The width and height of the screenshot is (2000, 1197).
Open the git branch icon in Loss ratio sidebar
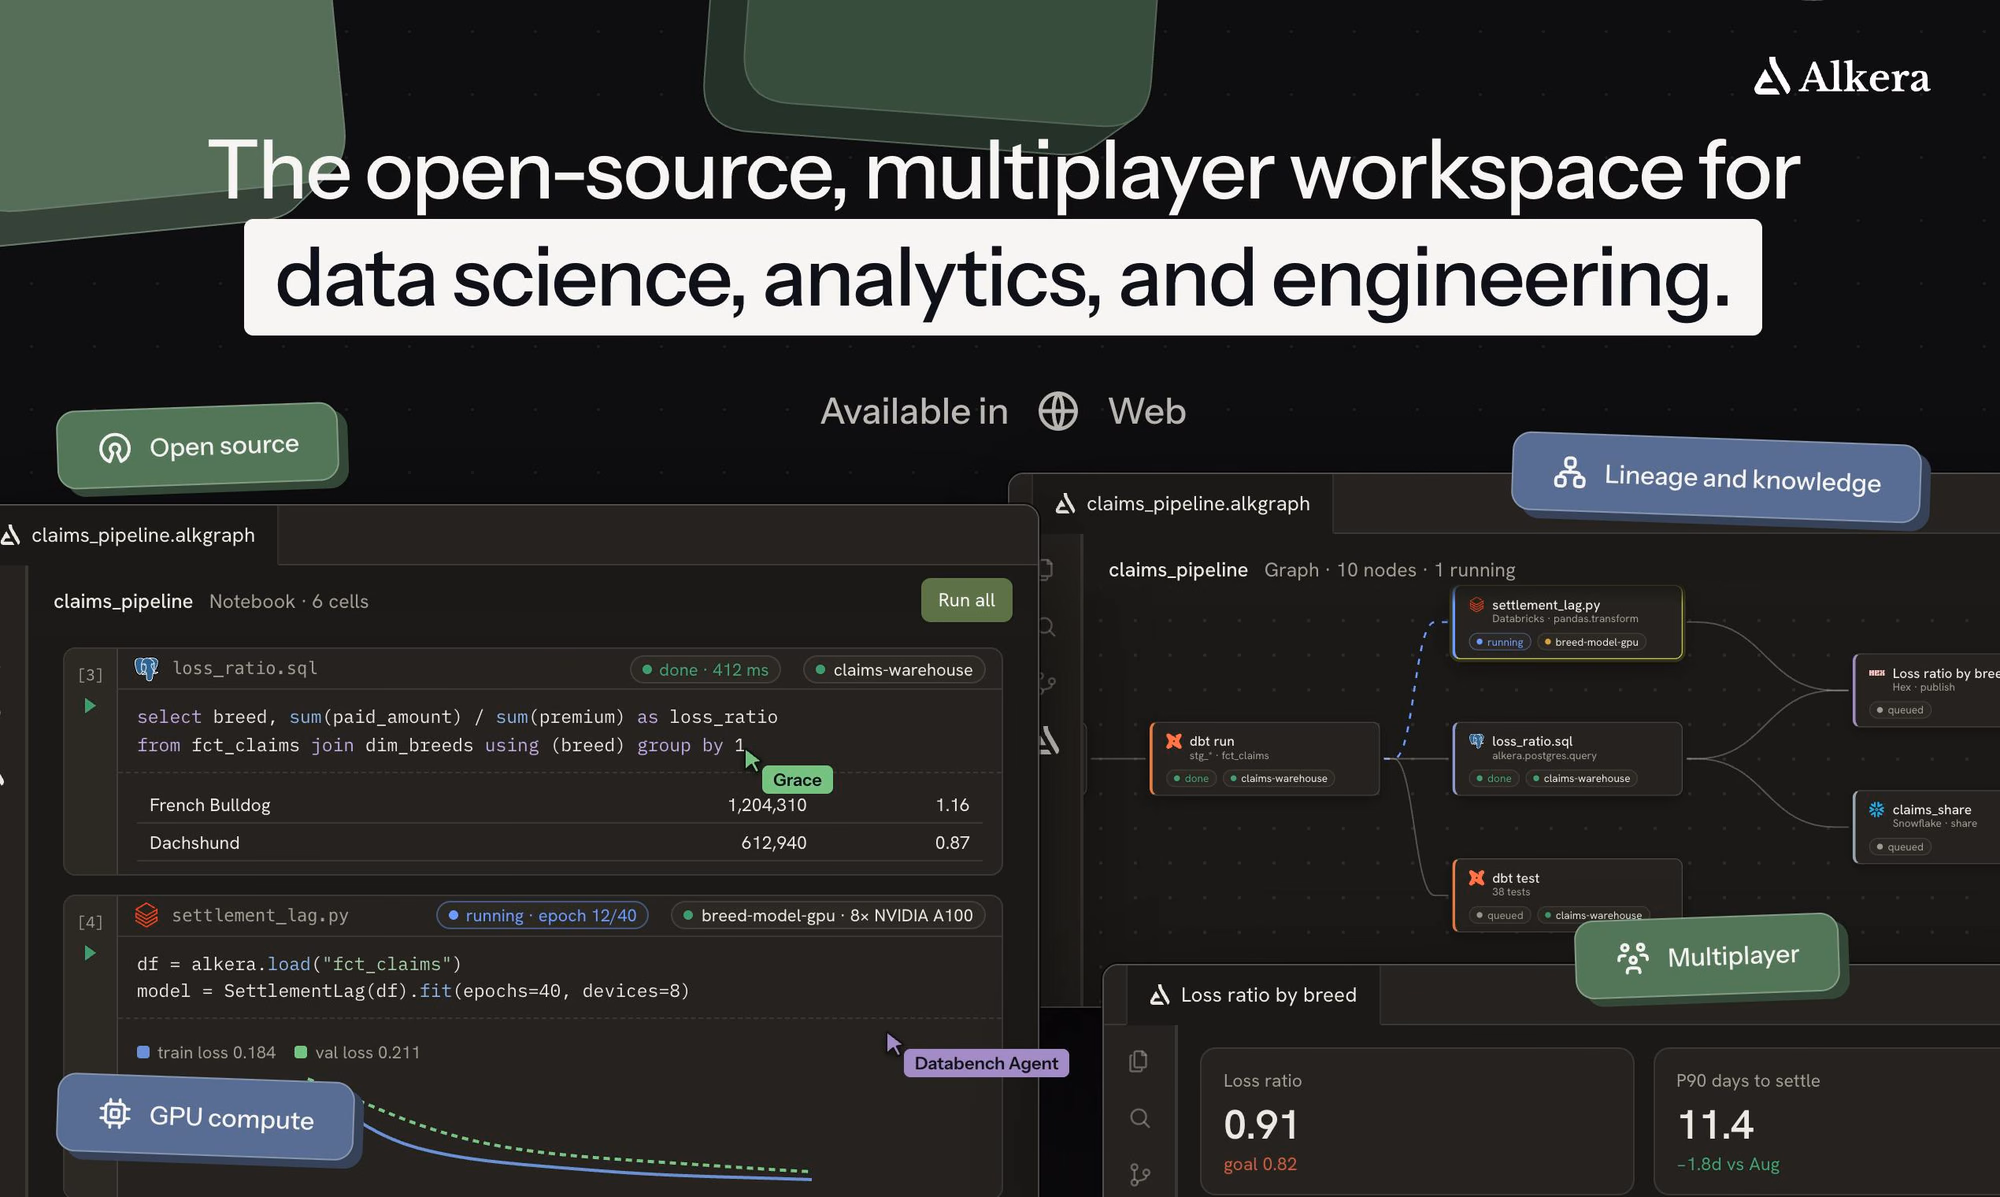click(x=1140, y=1175)
